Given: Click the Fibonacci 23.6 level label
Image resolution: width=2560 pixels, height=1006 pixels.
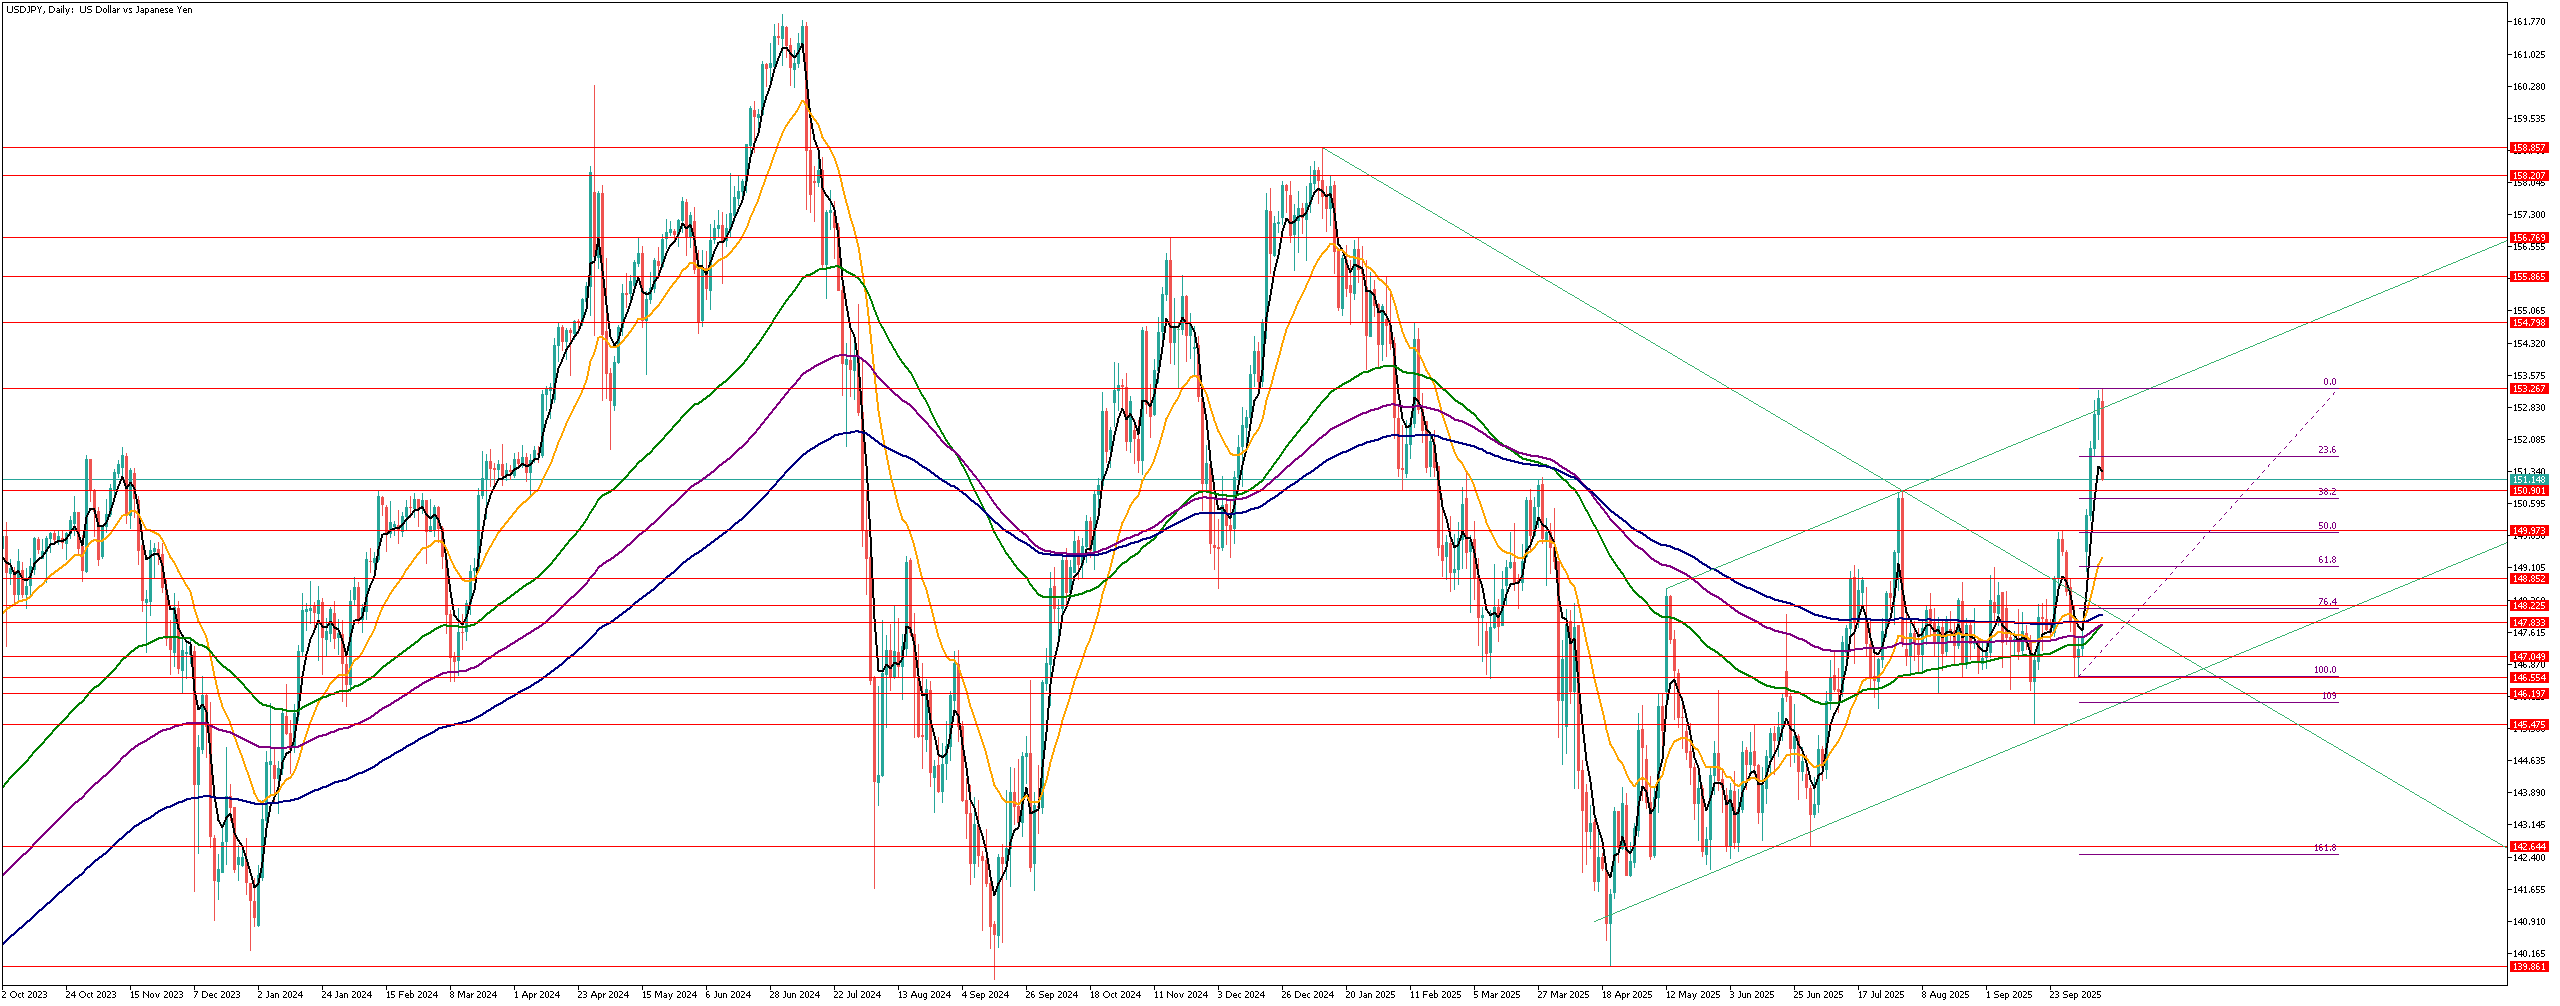Looking at the screenshot, I should (2327, 451).
